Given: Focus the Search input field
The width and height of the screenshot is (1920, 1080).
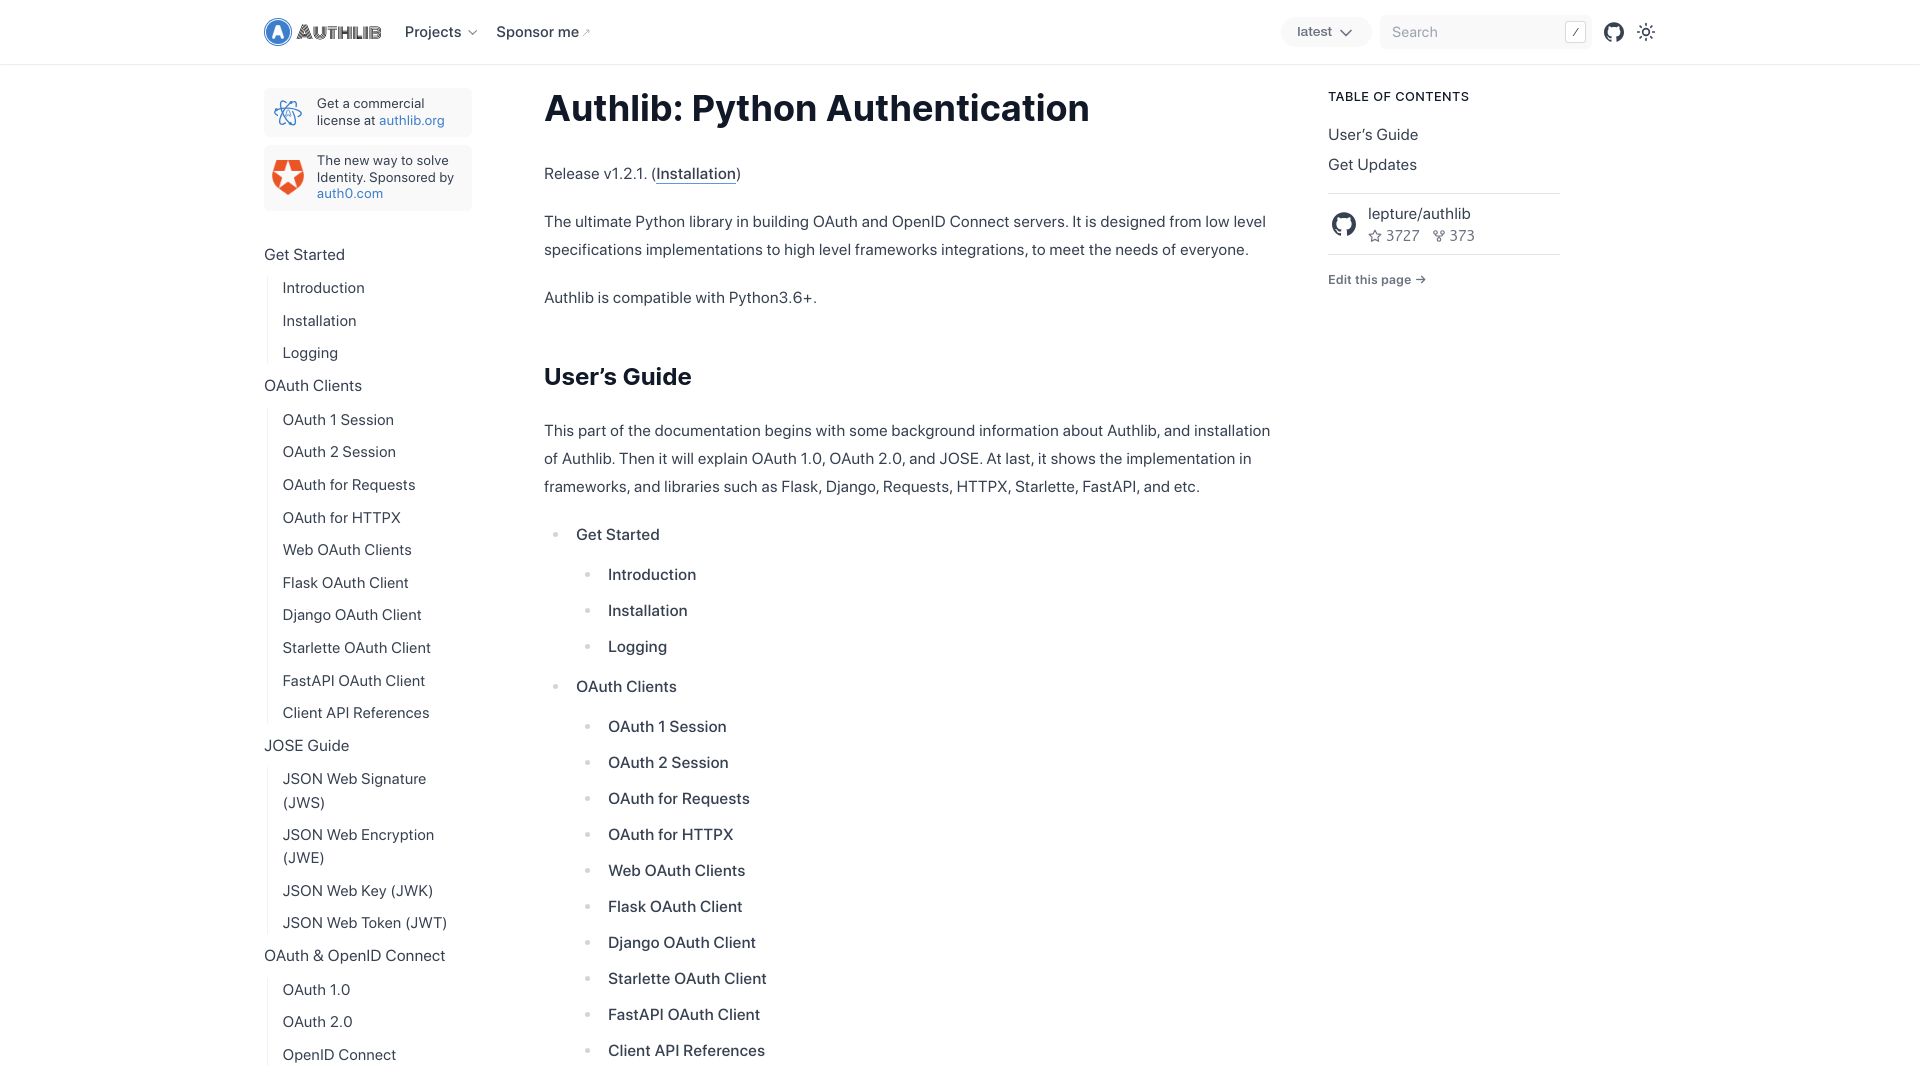Looking at the screenshot, I should tap(1484, 32).
